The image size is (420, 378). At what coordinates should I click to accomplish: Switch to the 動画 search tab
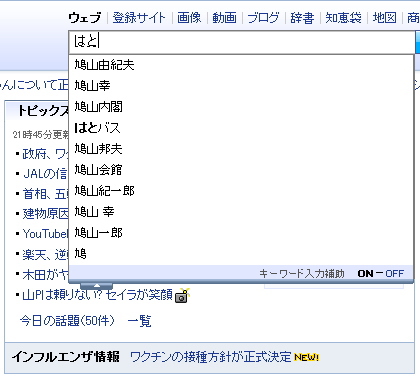[x=224, y=17]
